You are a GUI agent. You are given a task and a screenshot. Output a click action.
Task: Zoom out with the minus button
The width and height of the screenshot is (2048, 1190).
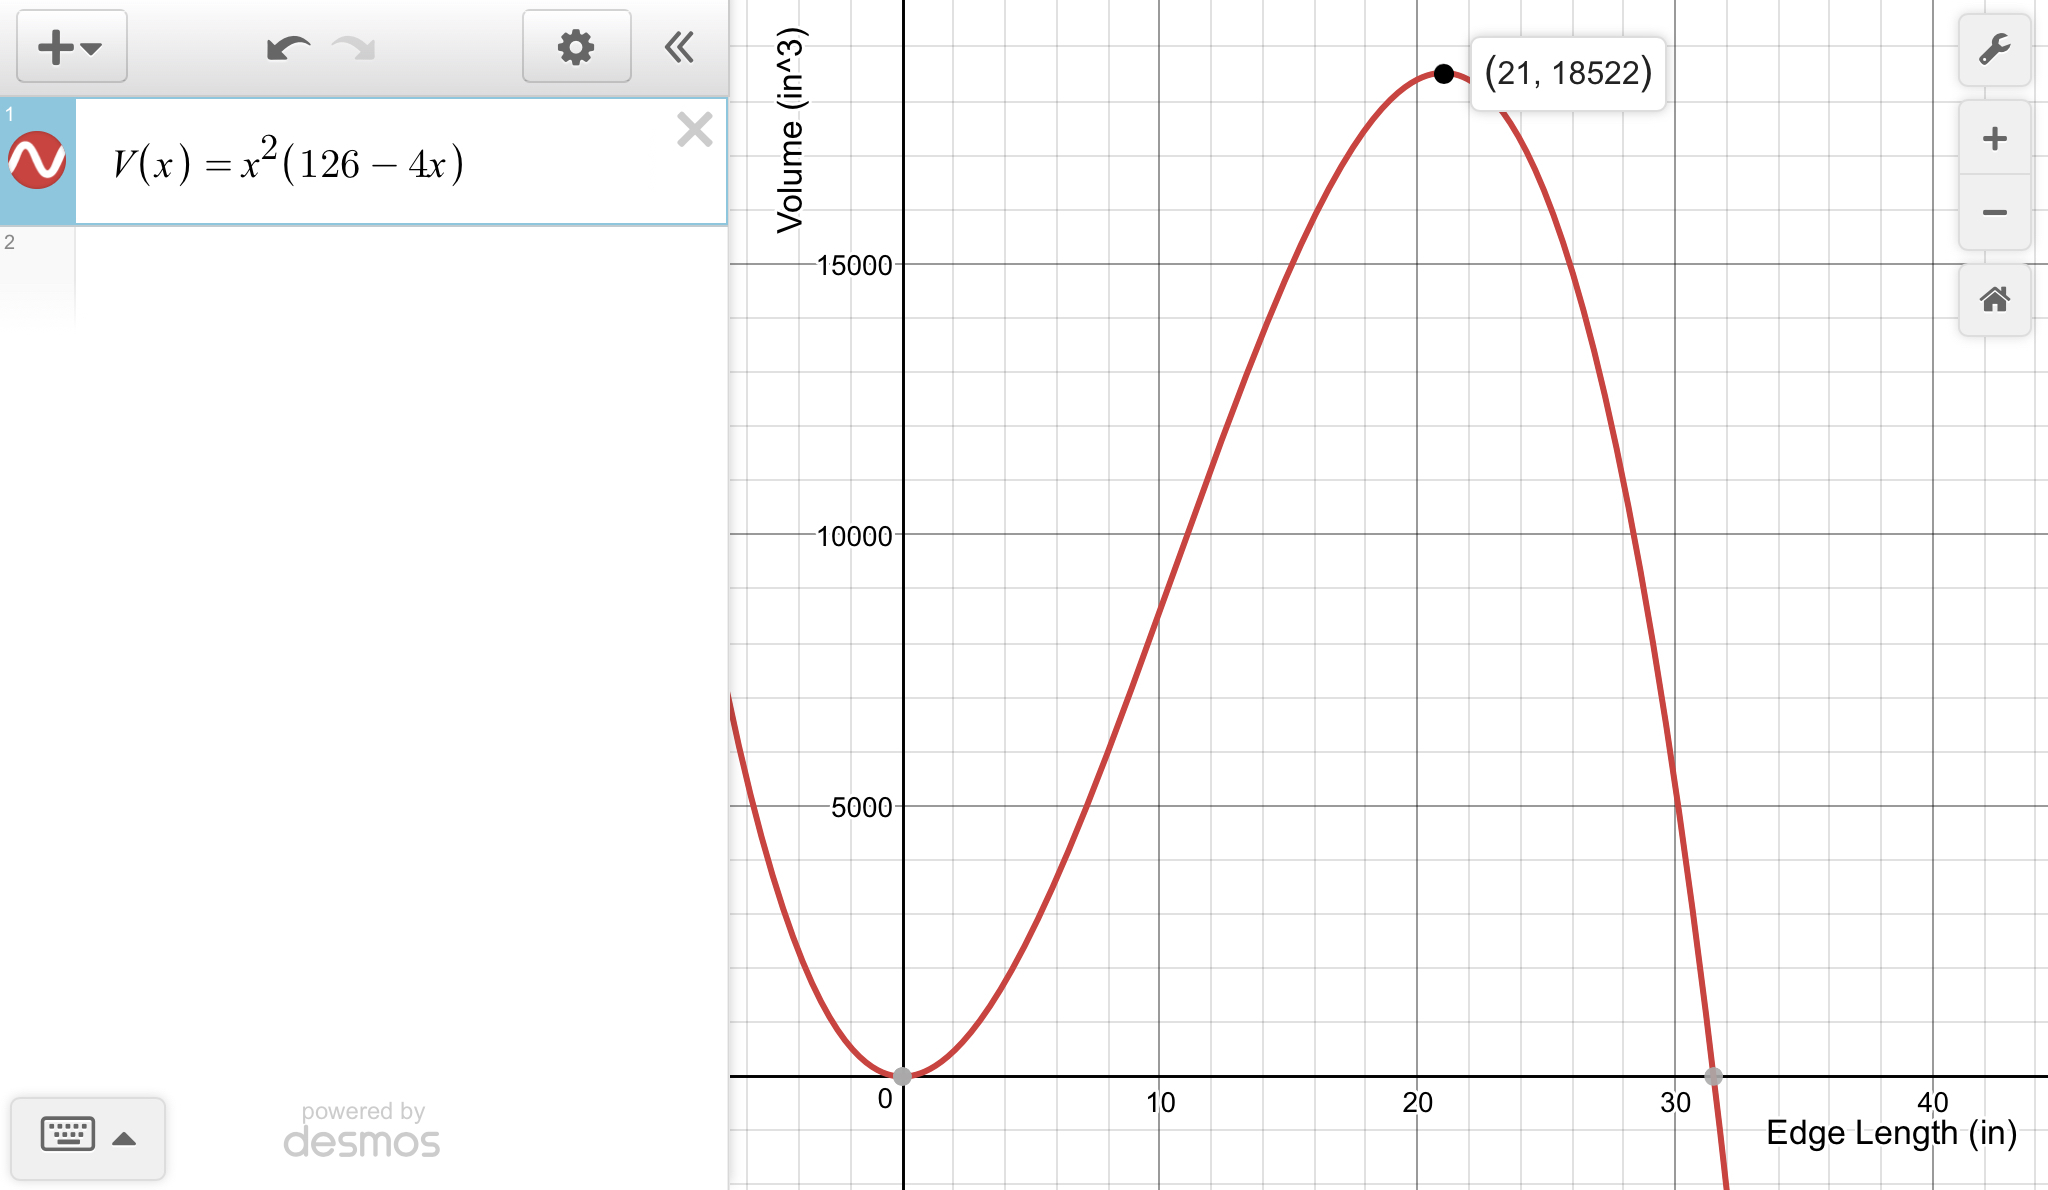(x=1994, y=212)
